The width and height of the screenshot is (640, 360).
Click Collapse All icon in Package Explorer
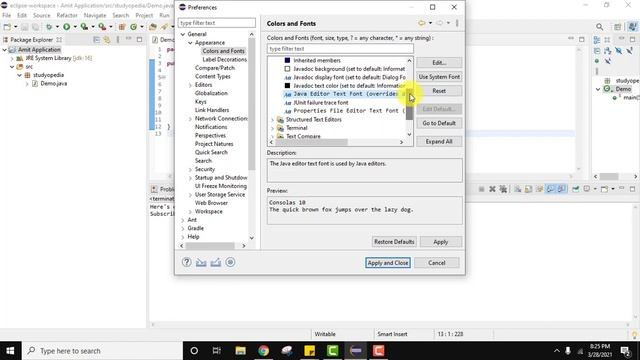click(96, 40)
